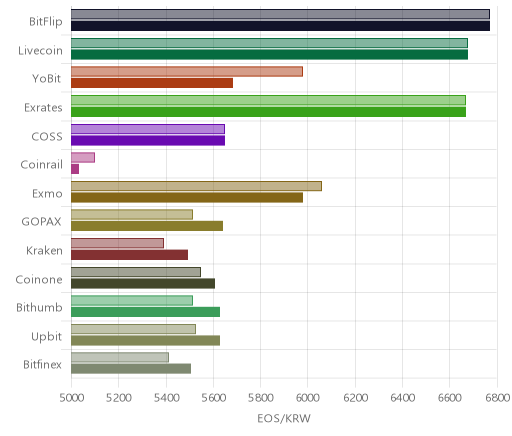The height and width of the screenshot is (436, 512).
Task: Click the dark purple COSS bar
Action: (148, 140)
